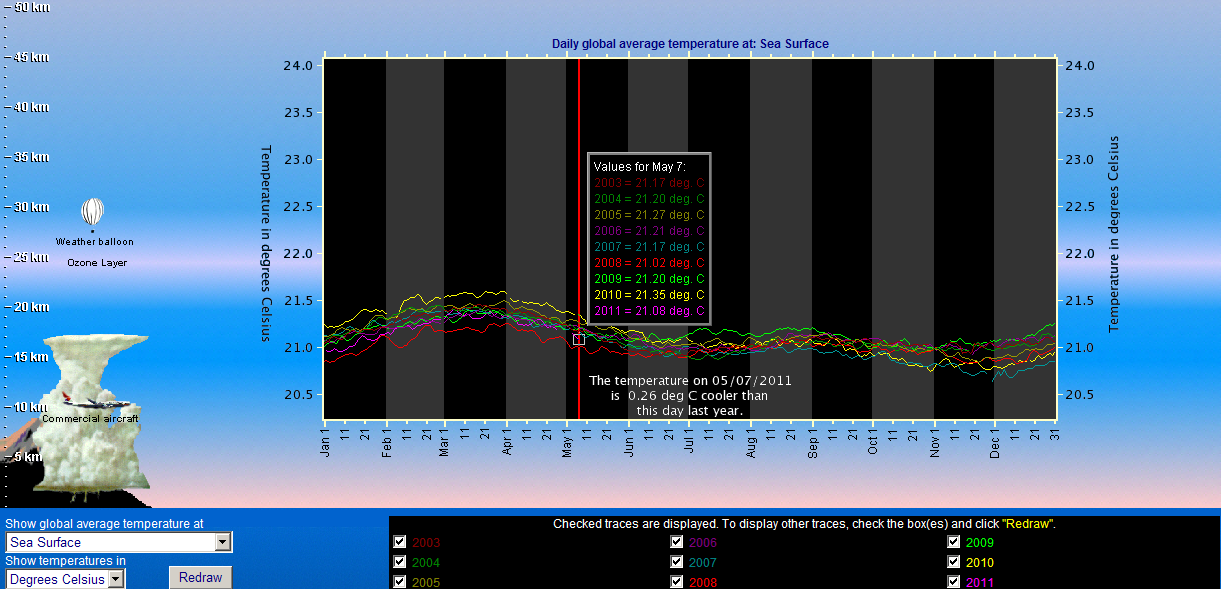Click the Values for May 7 tooltip box
This screenshot has height=589, width=1221.
pyautogui.click(x=649, y=238)
